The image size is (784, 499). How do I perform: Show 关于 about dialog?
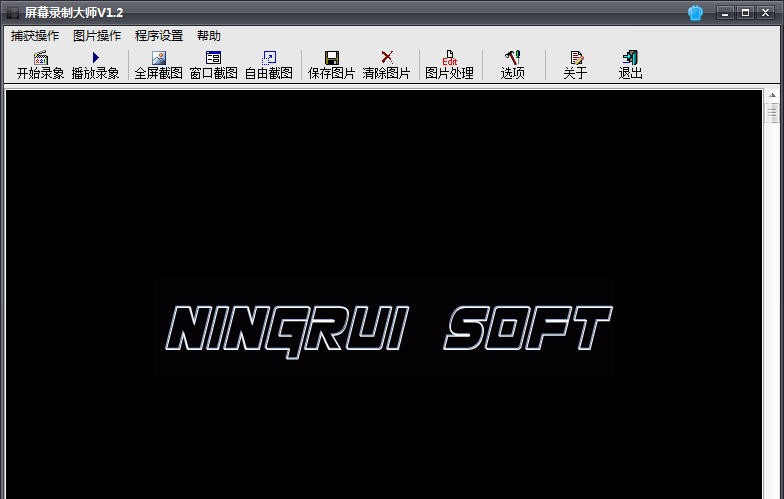pos(576,66)
